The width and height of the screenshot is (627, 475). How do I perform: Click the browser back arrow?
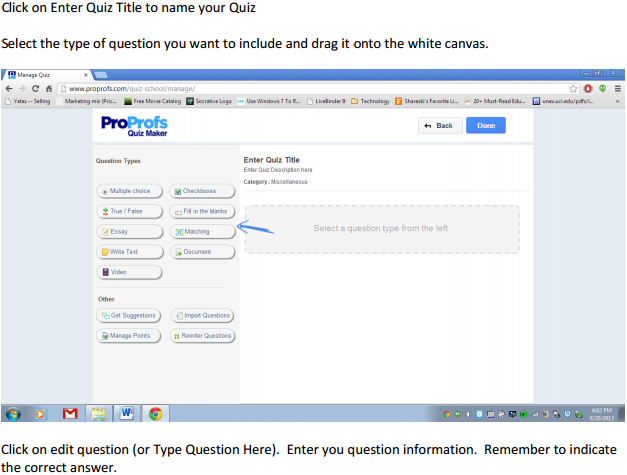tap(9, 89)
